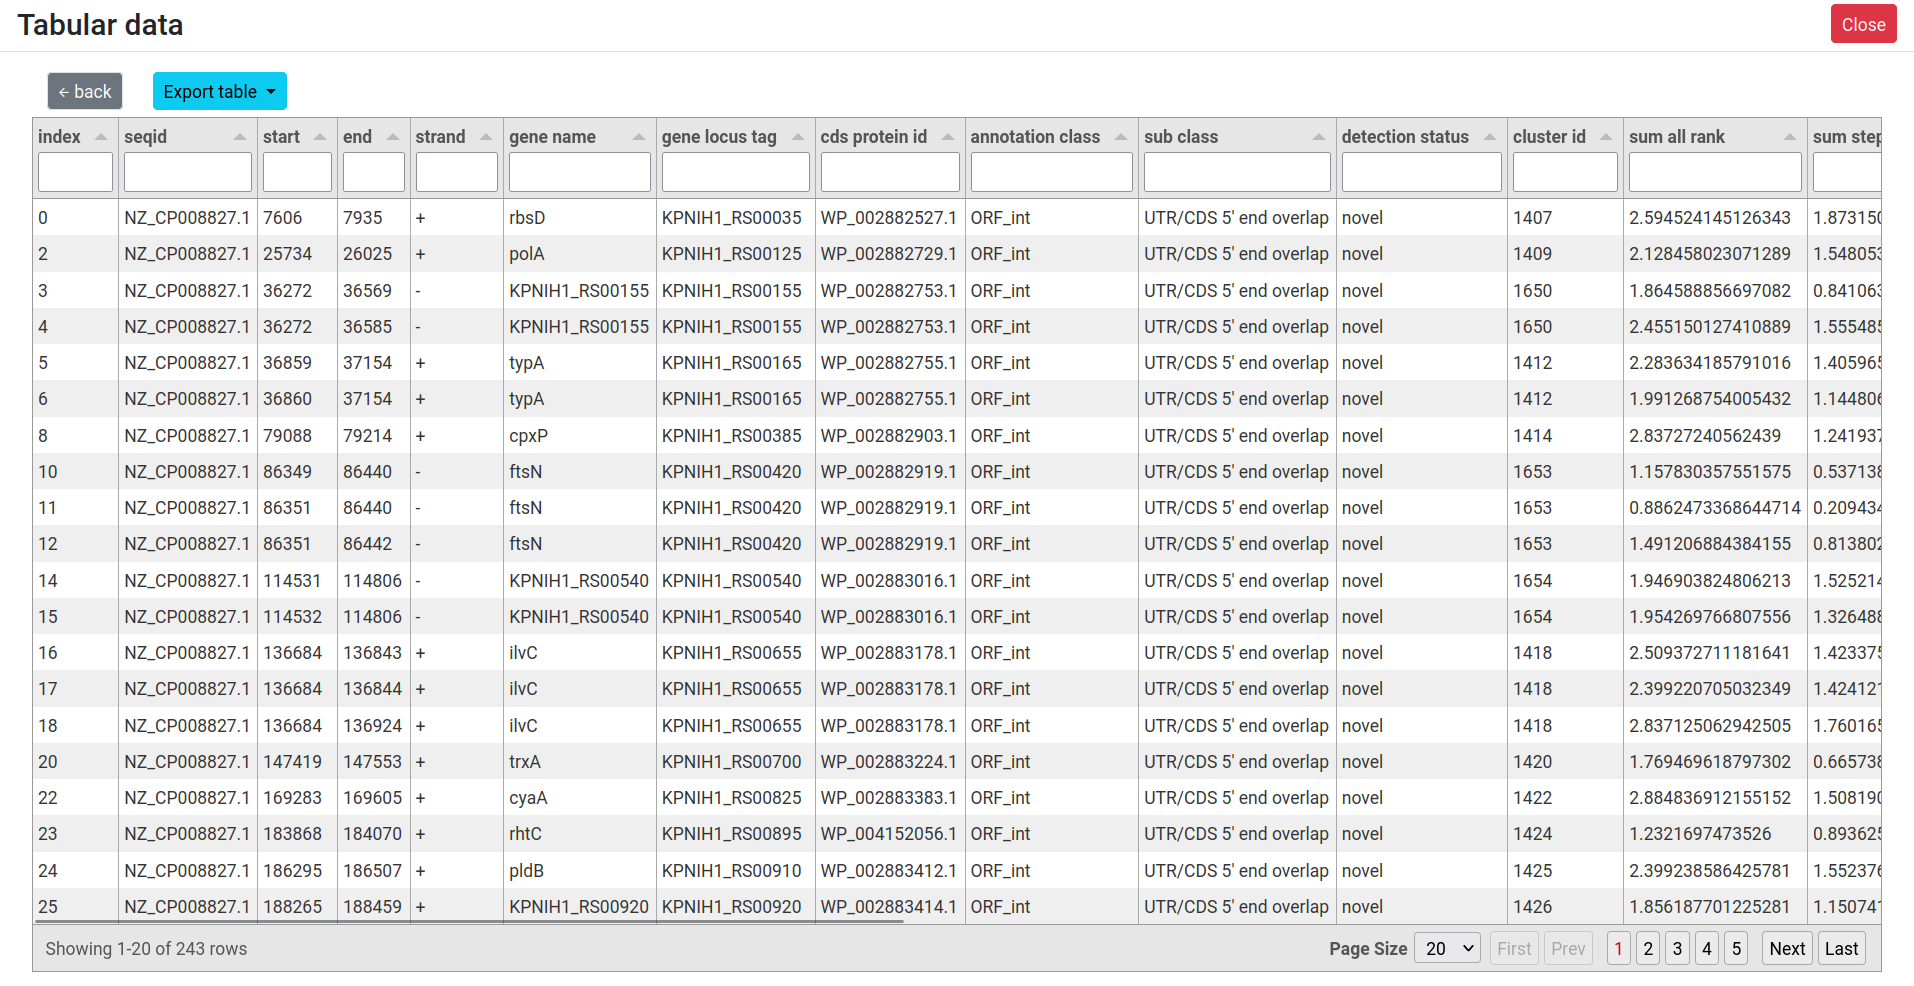
Task: Click the gene locus tag sort arrow
Action: (798, 137)
